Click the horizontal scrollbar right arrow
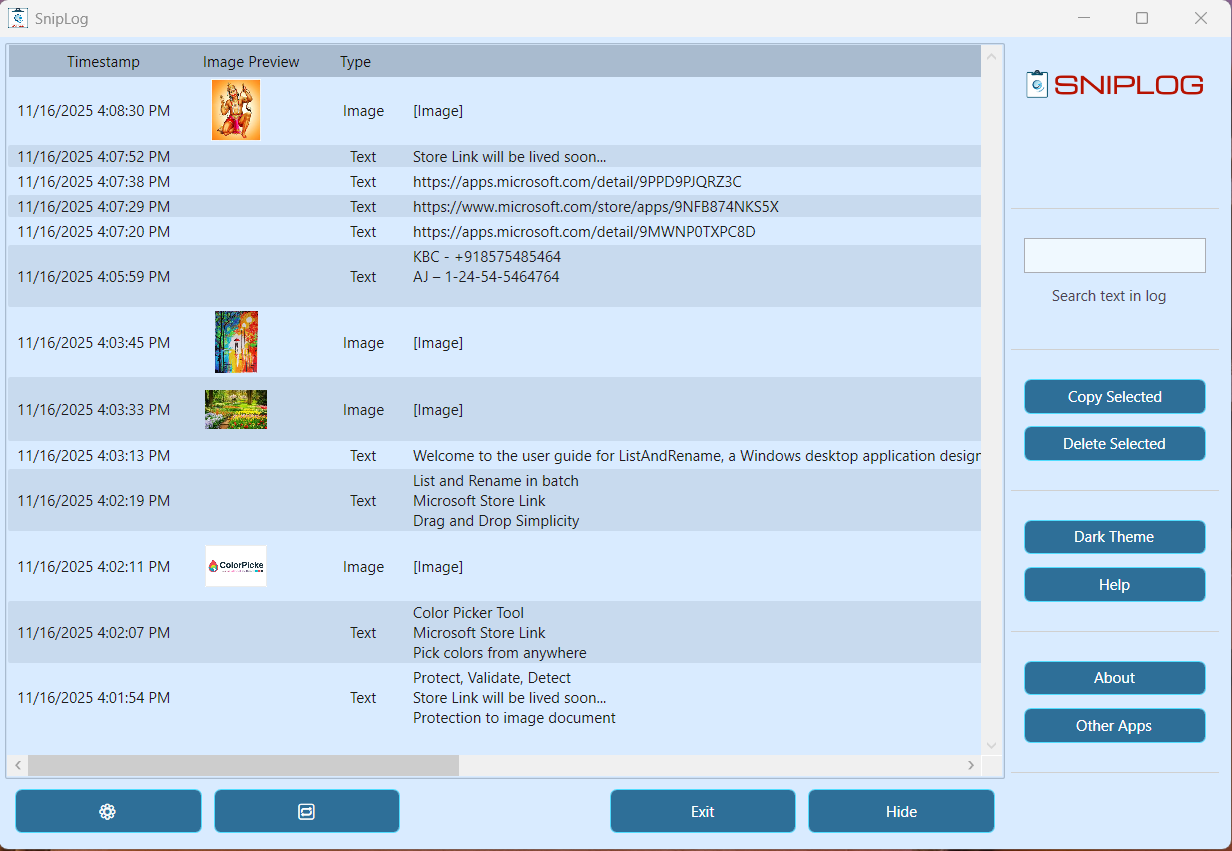 click(x=971, y=765)
